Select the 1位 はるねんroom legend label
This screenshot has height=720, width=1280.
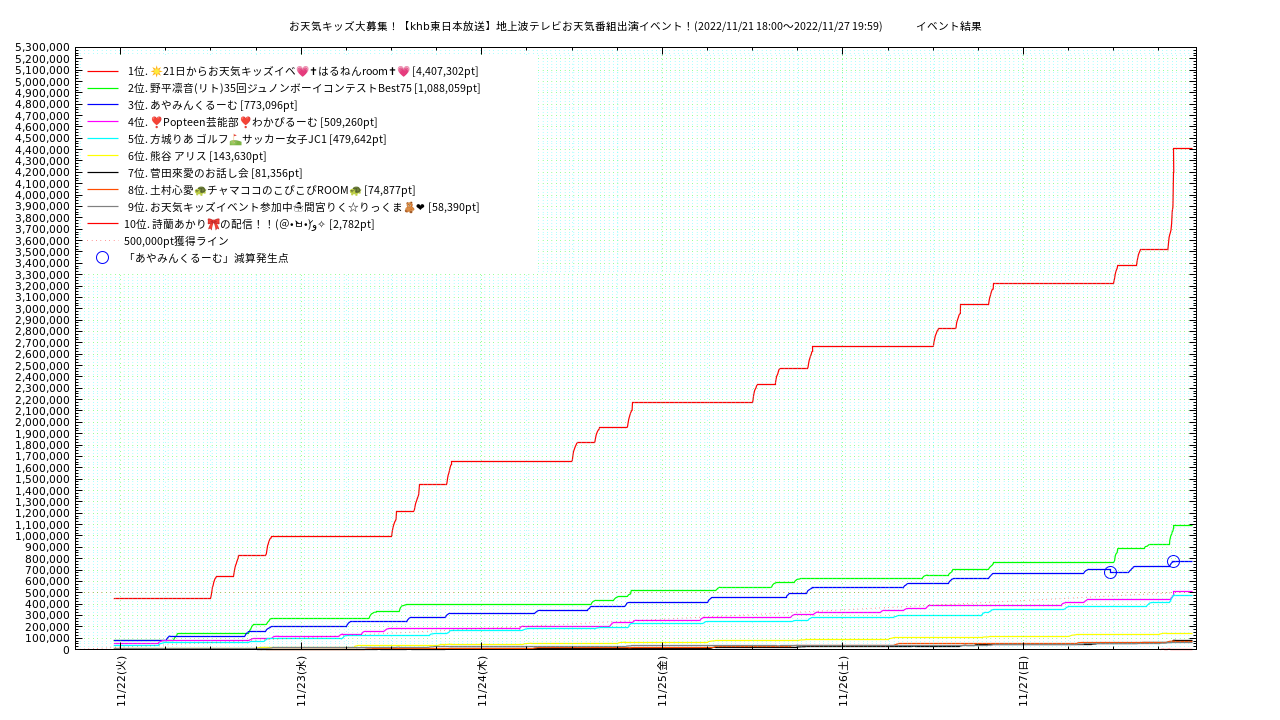[x=302, y=72]
